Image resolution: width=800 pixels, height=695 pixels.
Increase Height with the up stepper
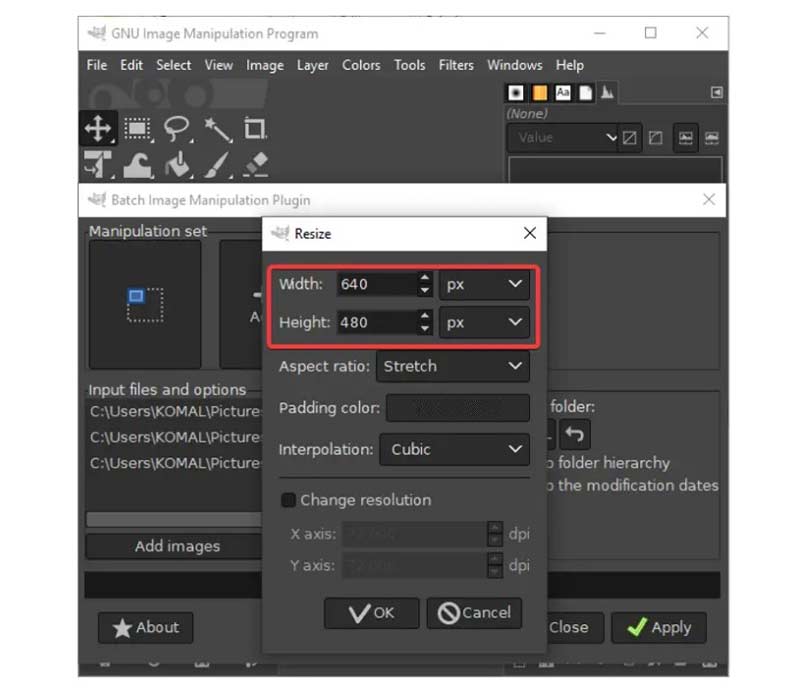[x=424, y=315]
